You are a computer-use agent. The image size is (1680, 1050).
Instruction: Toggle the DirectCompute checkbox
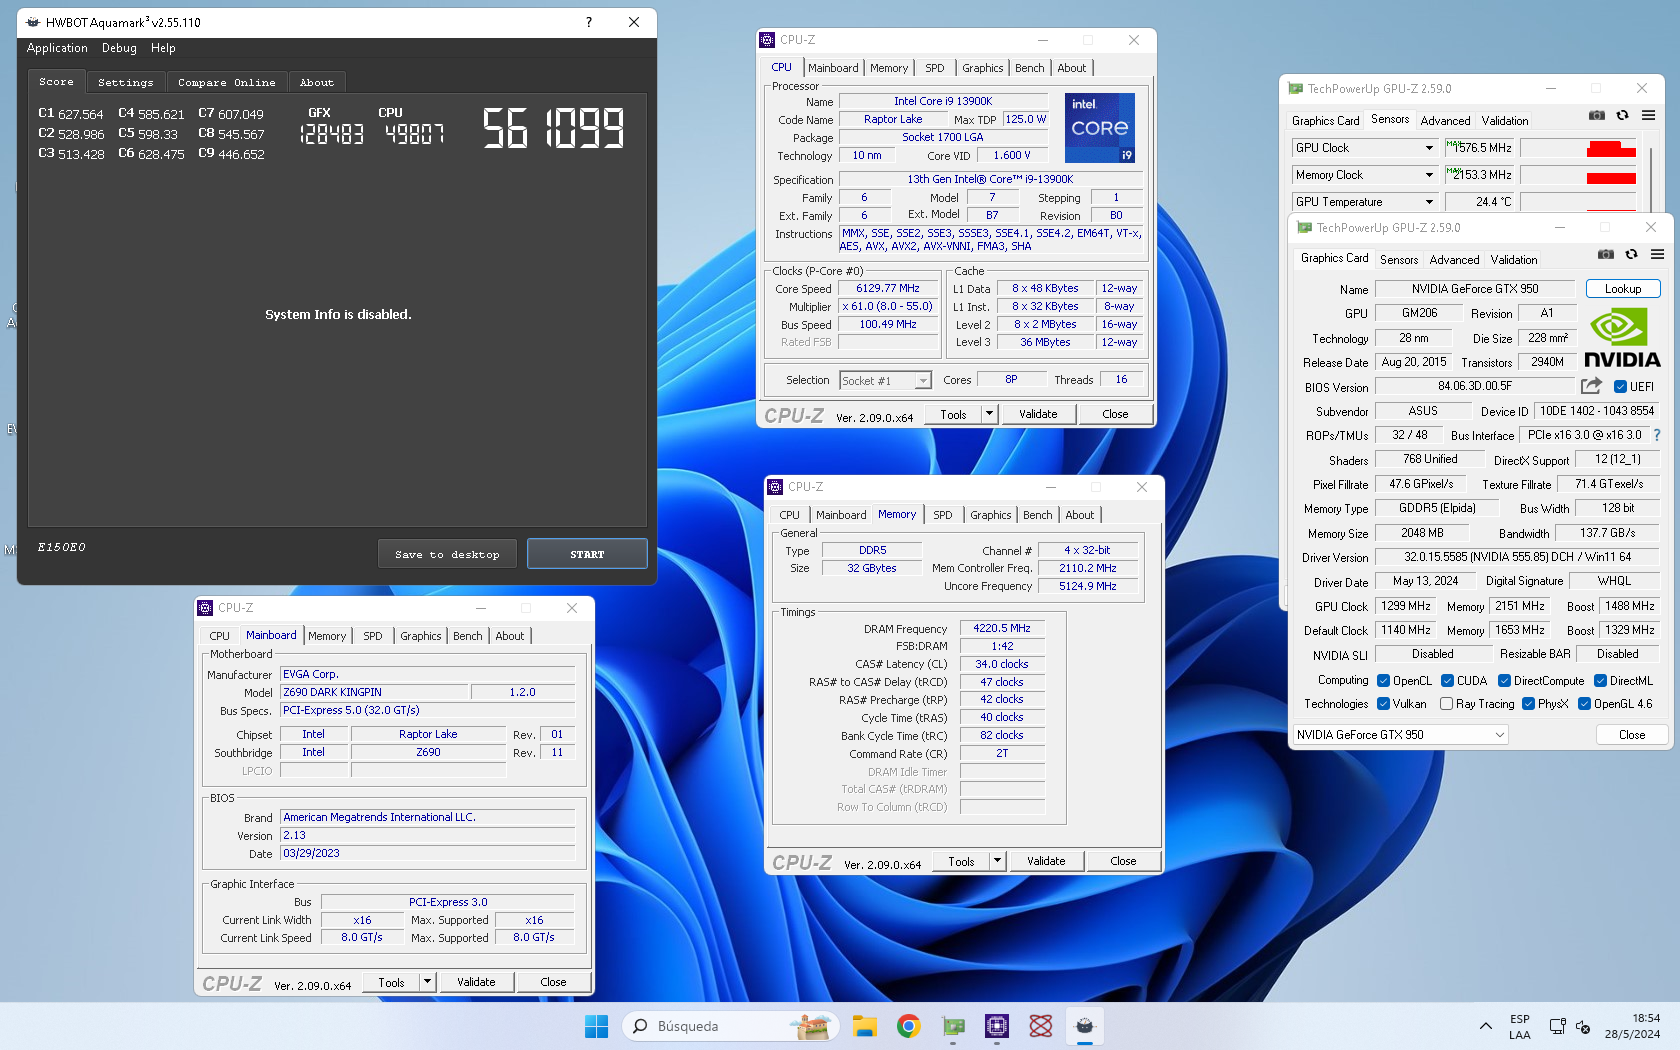(1504, 681)
